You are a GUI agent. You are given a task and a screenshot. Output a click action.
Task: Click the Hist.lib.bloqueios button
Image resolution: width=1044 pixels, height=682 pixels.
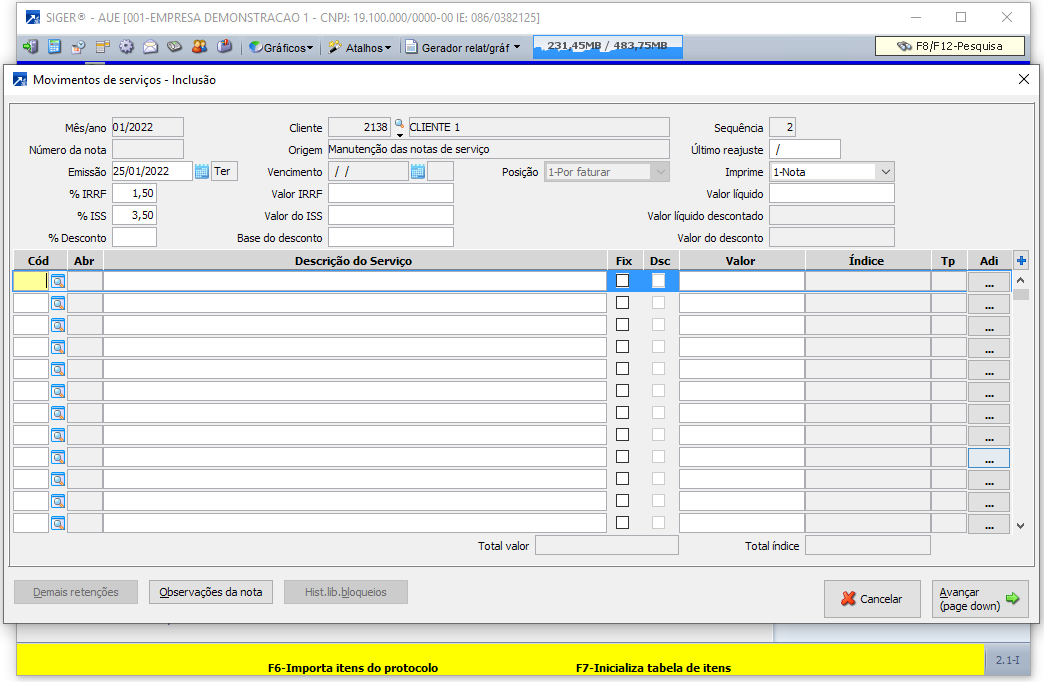pos(346,592)
